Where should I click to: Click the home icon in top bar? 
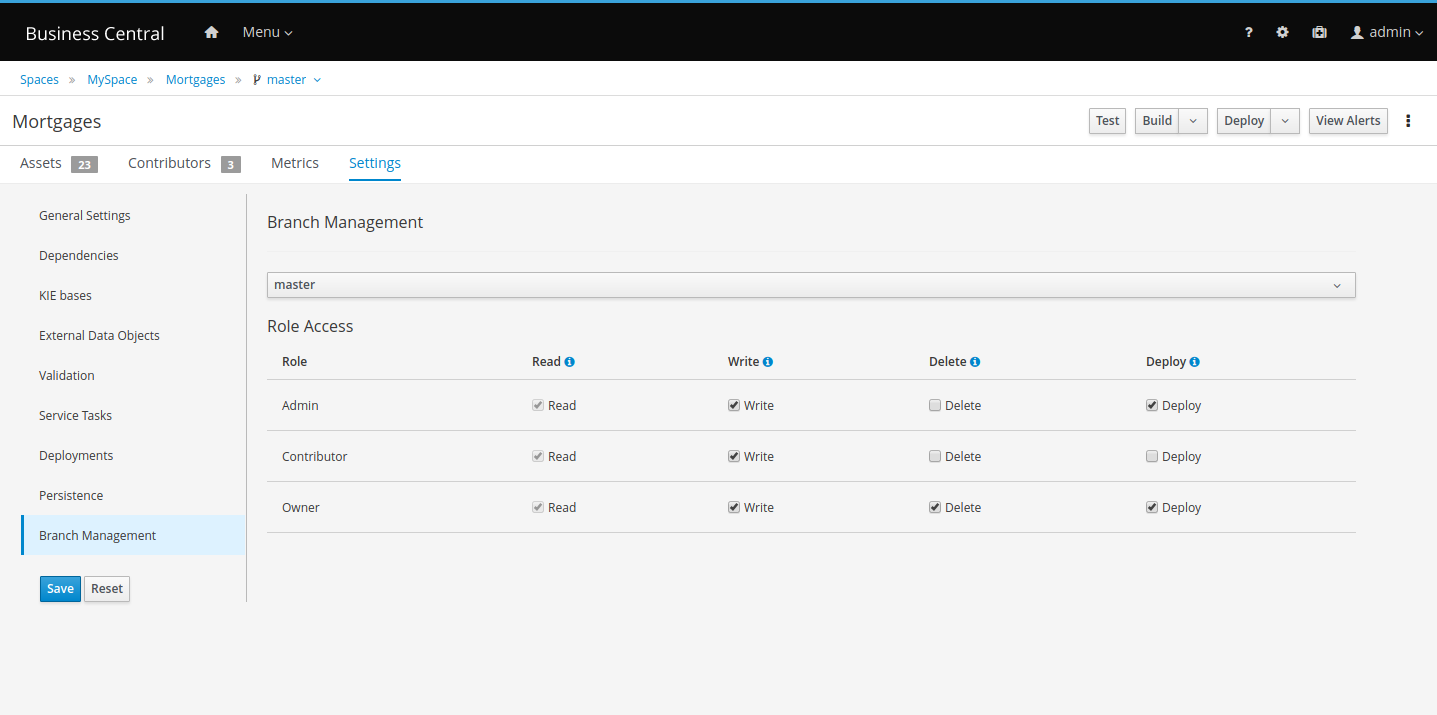pyautogui.click(x=211, y=32)
